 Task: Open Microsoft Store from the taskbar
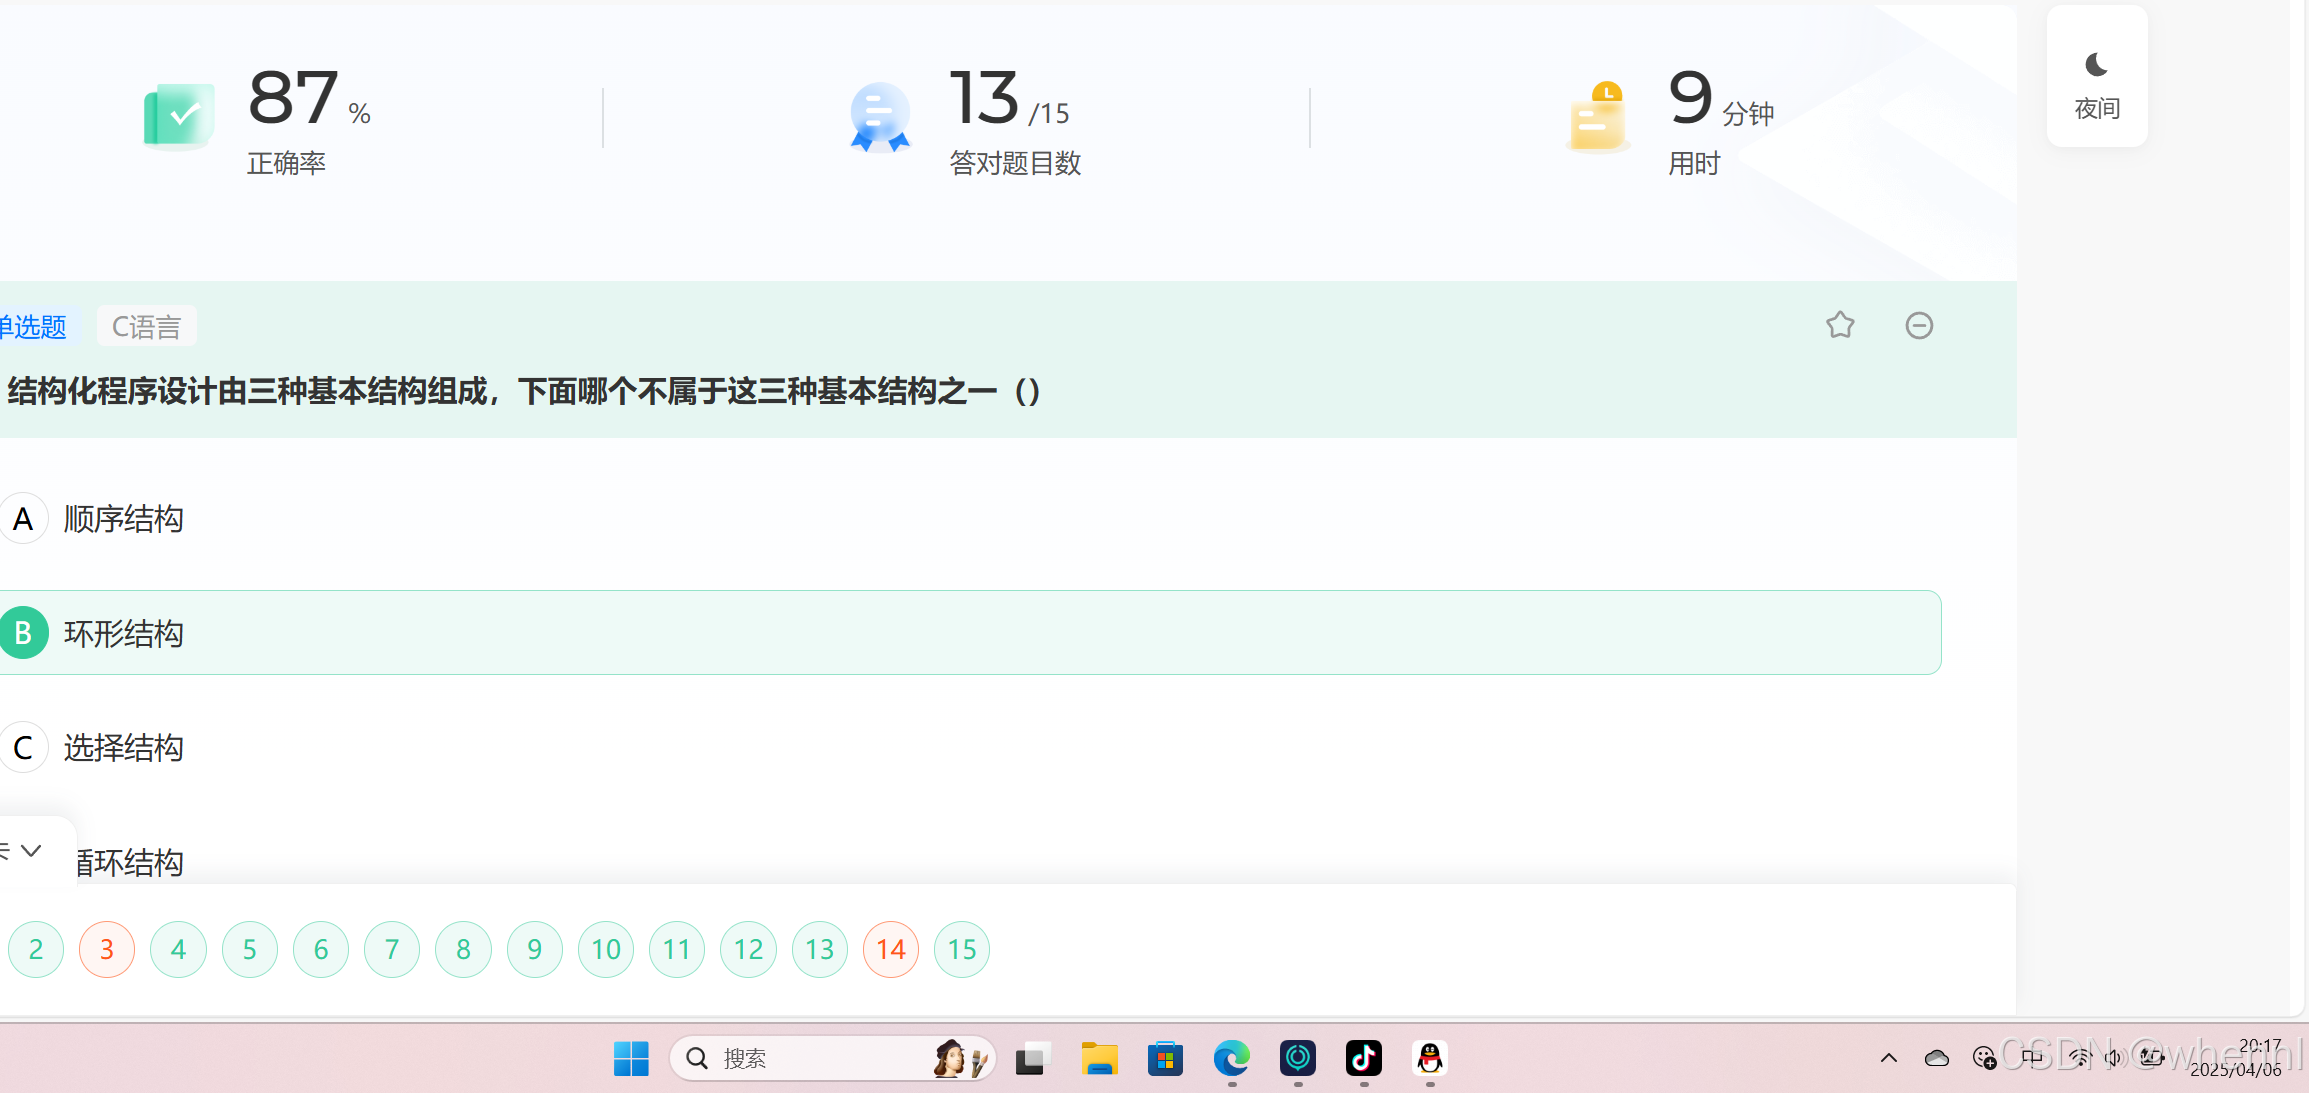tap(1165, 1058)
